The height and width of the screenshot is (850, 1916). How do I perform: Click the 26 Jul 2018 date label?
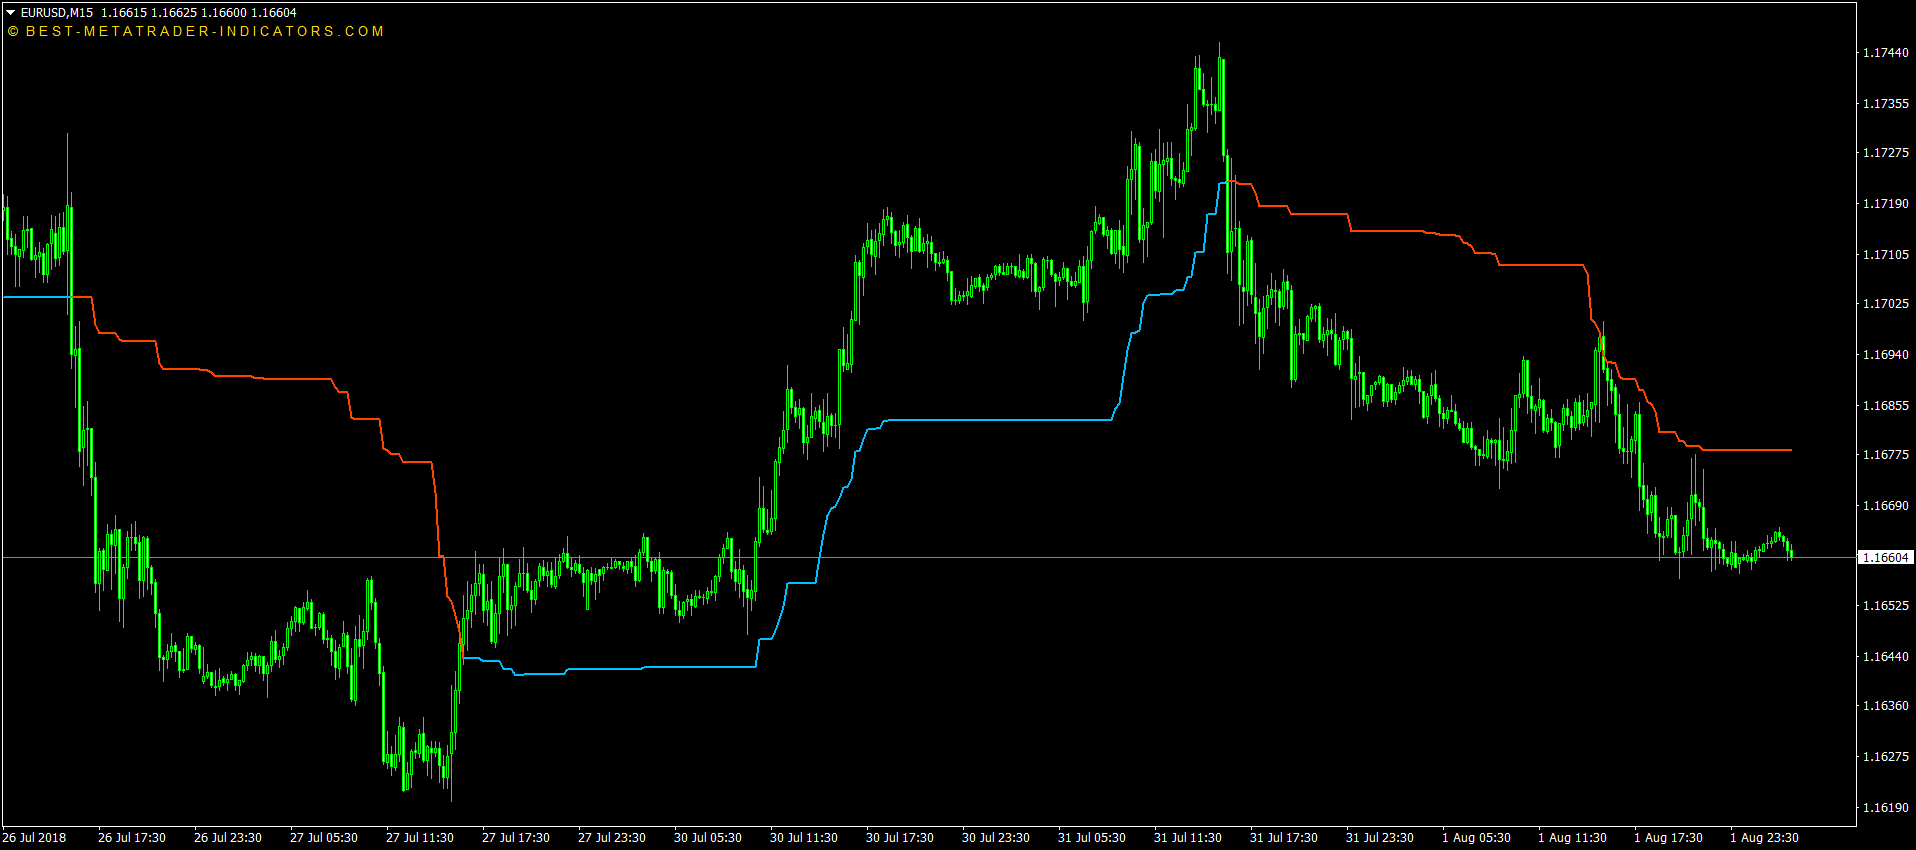click(35, 838)
